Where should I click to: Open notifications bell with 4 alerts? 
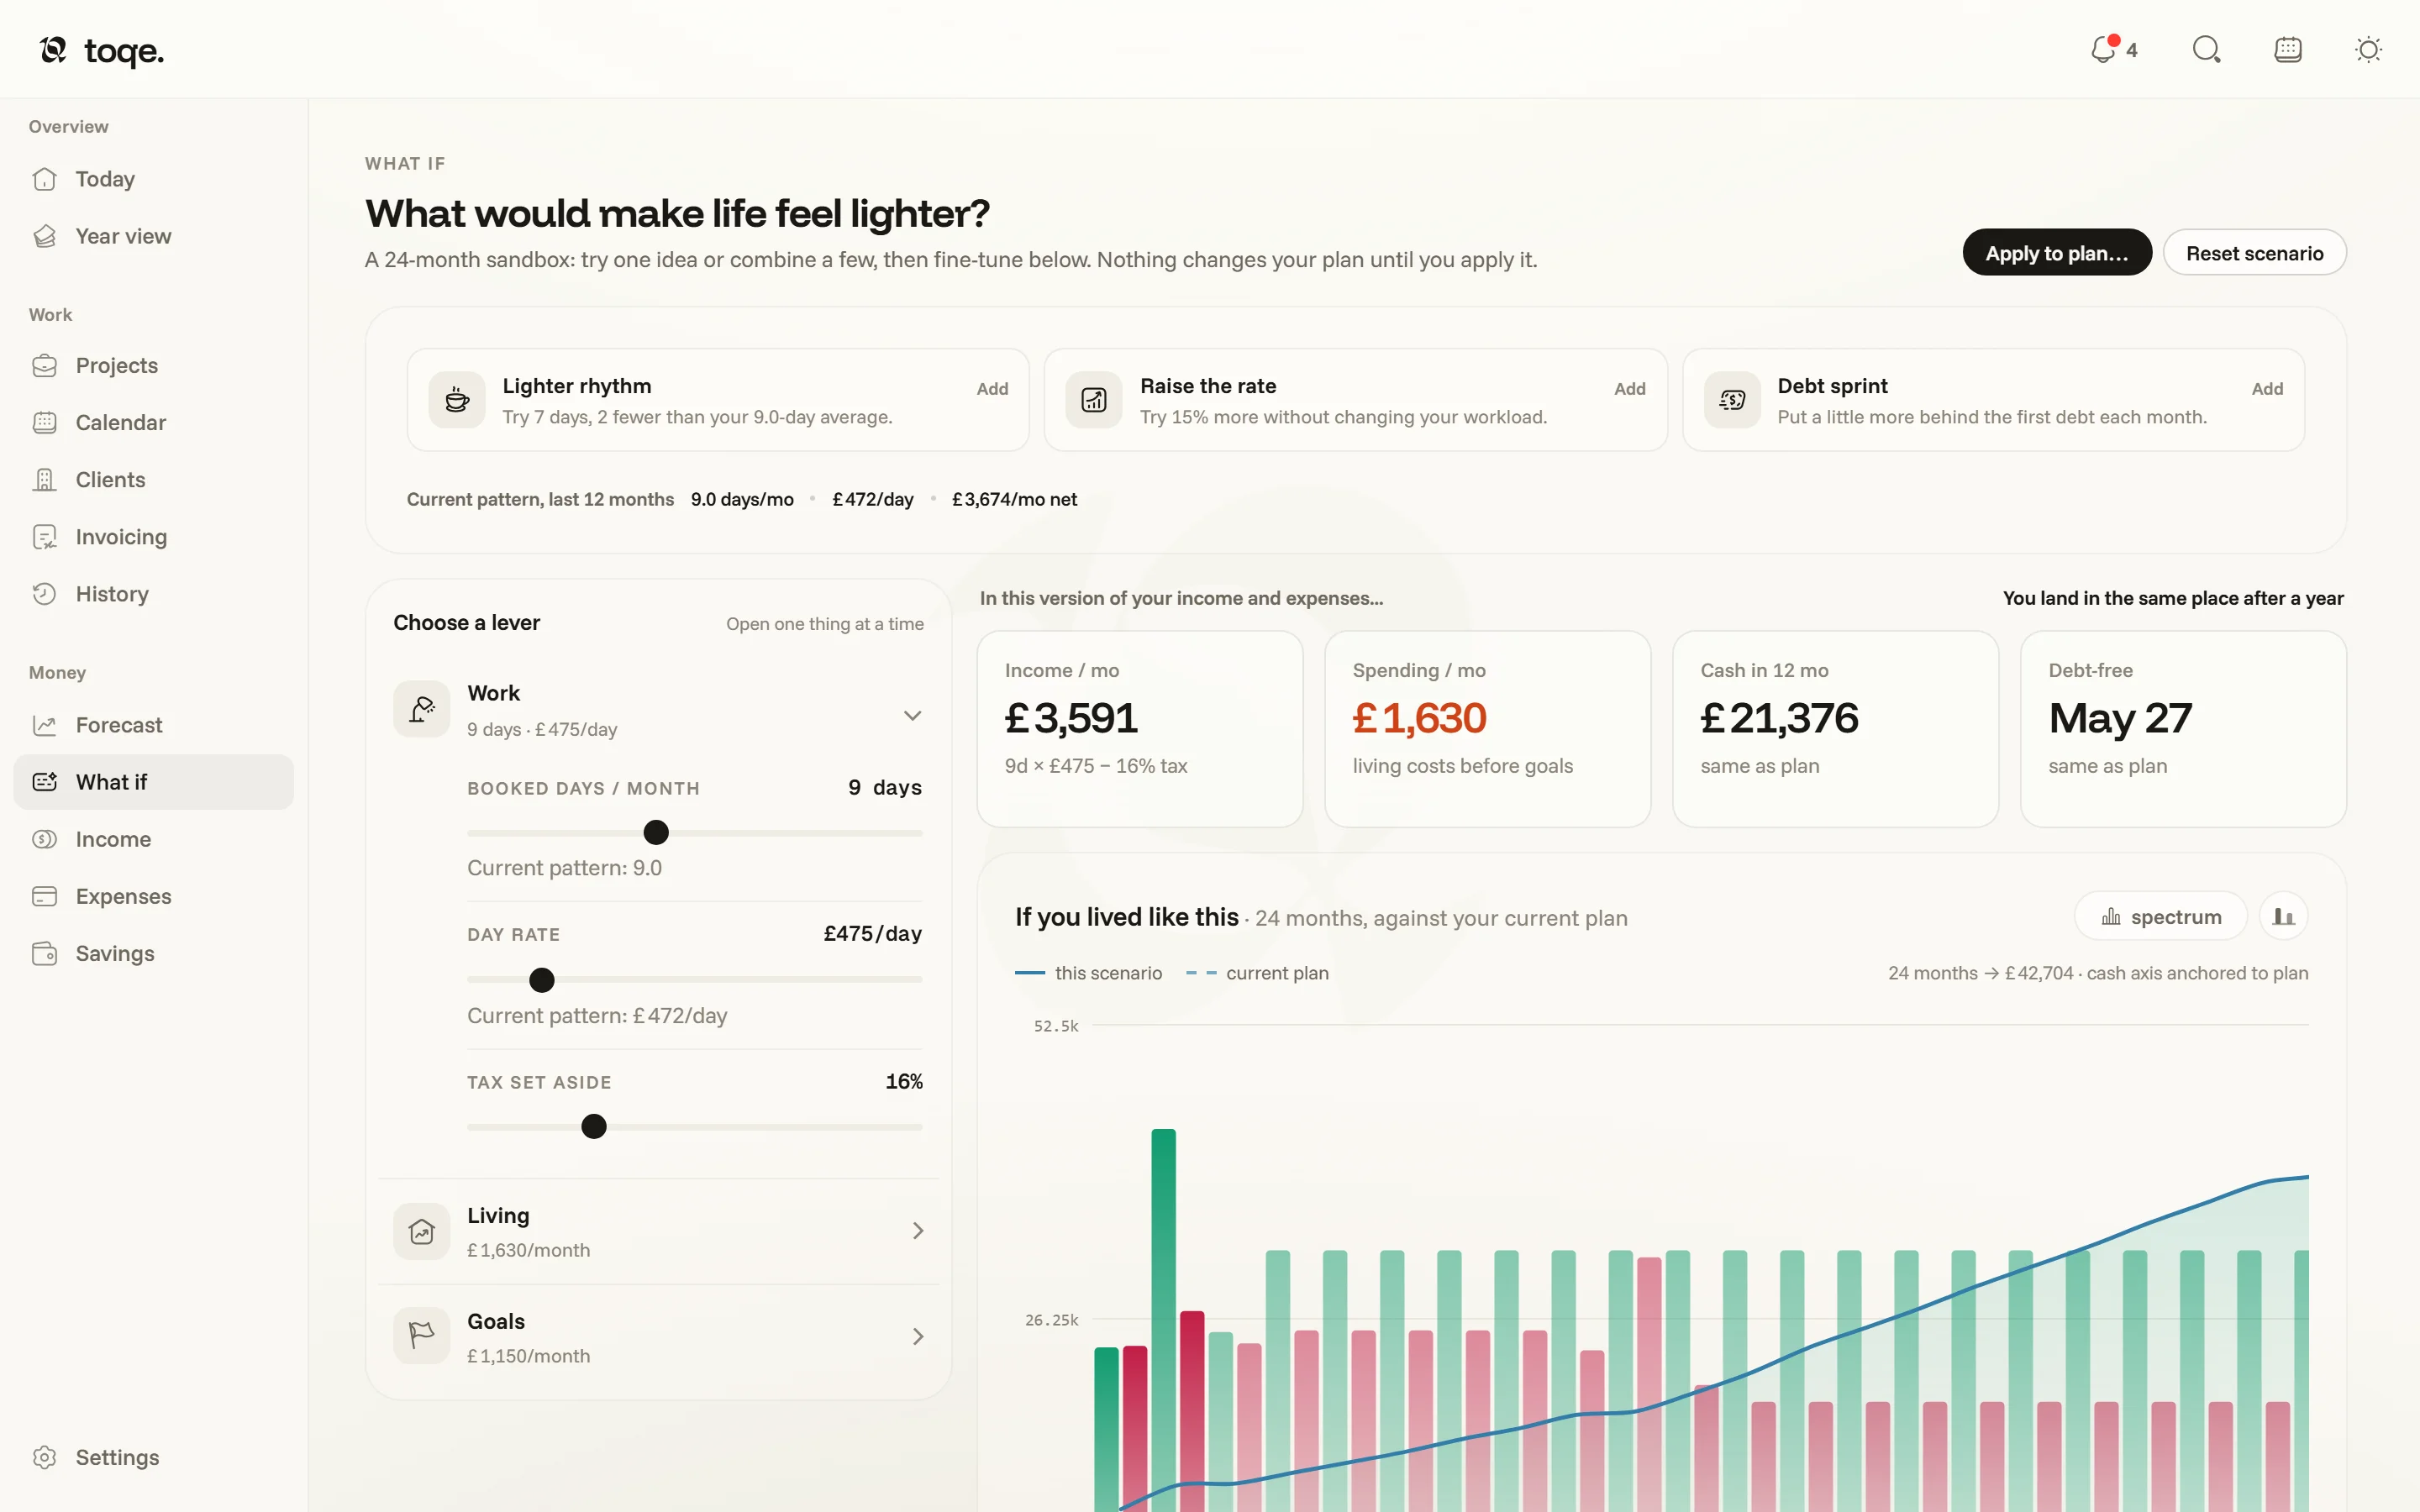[2113, 49]
